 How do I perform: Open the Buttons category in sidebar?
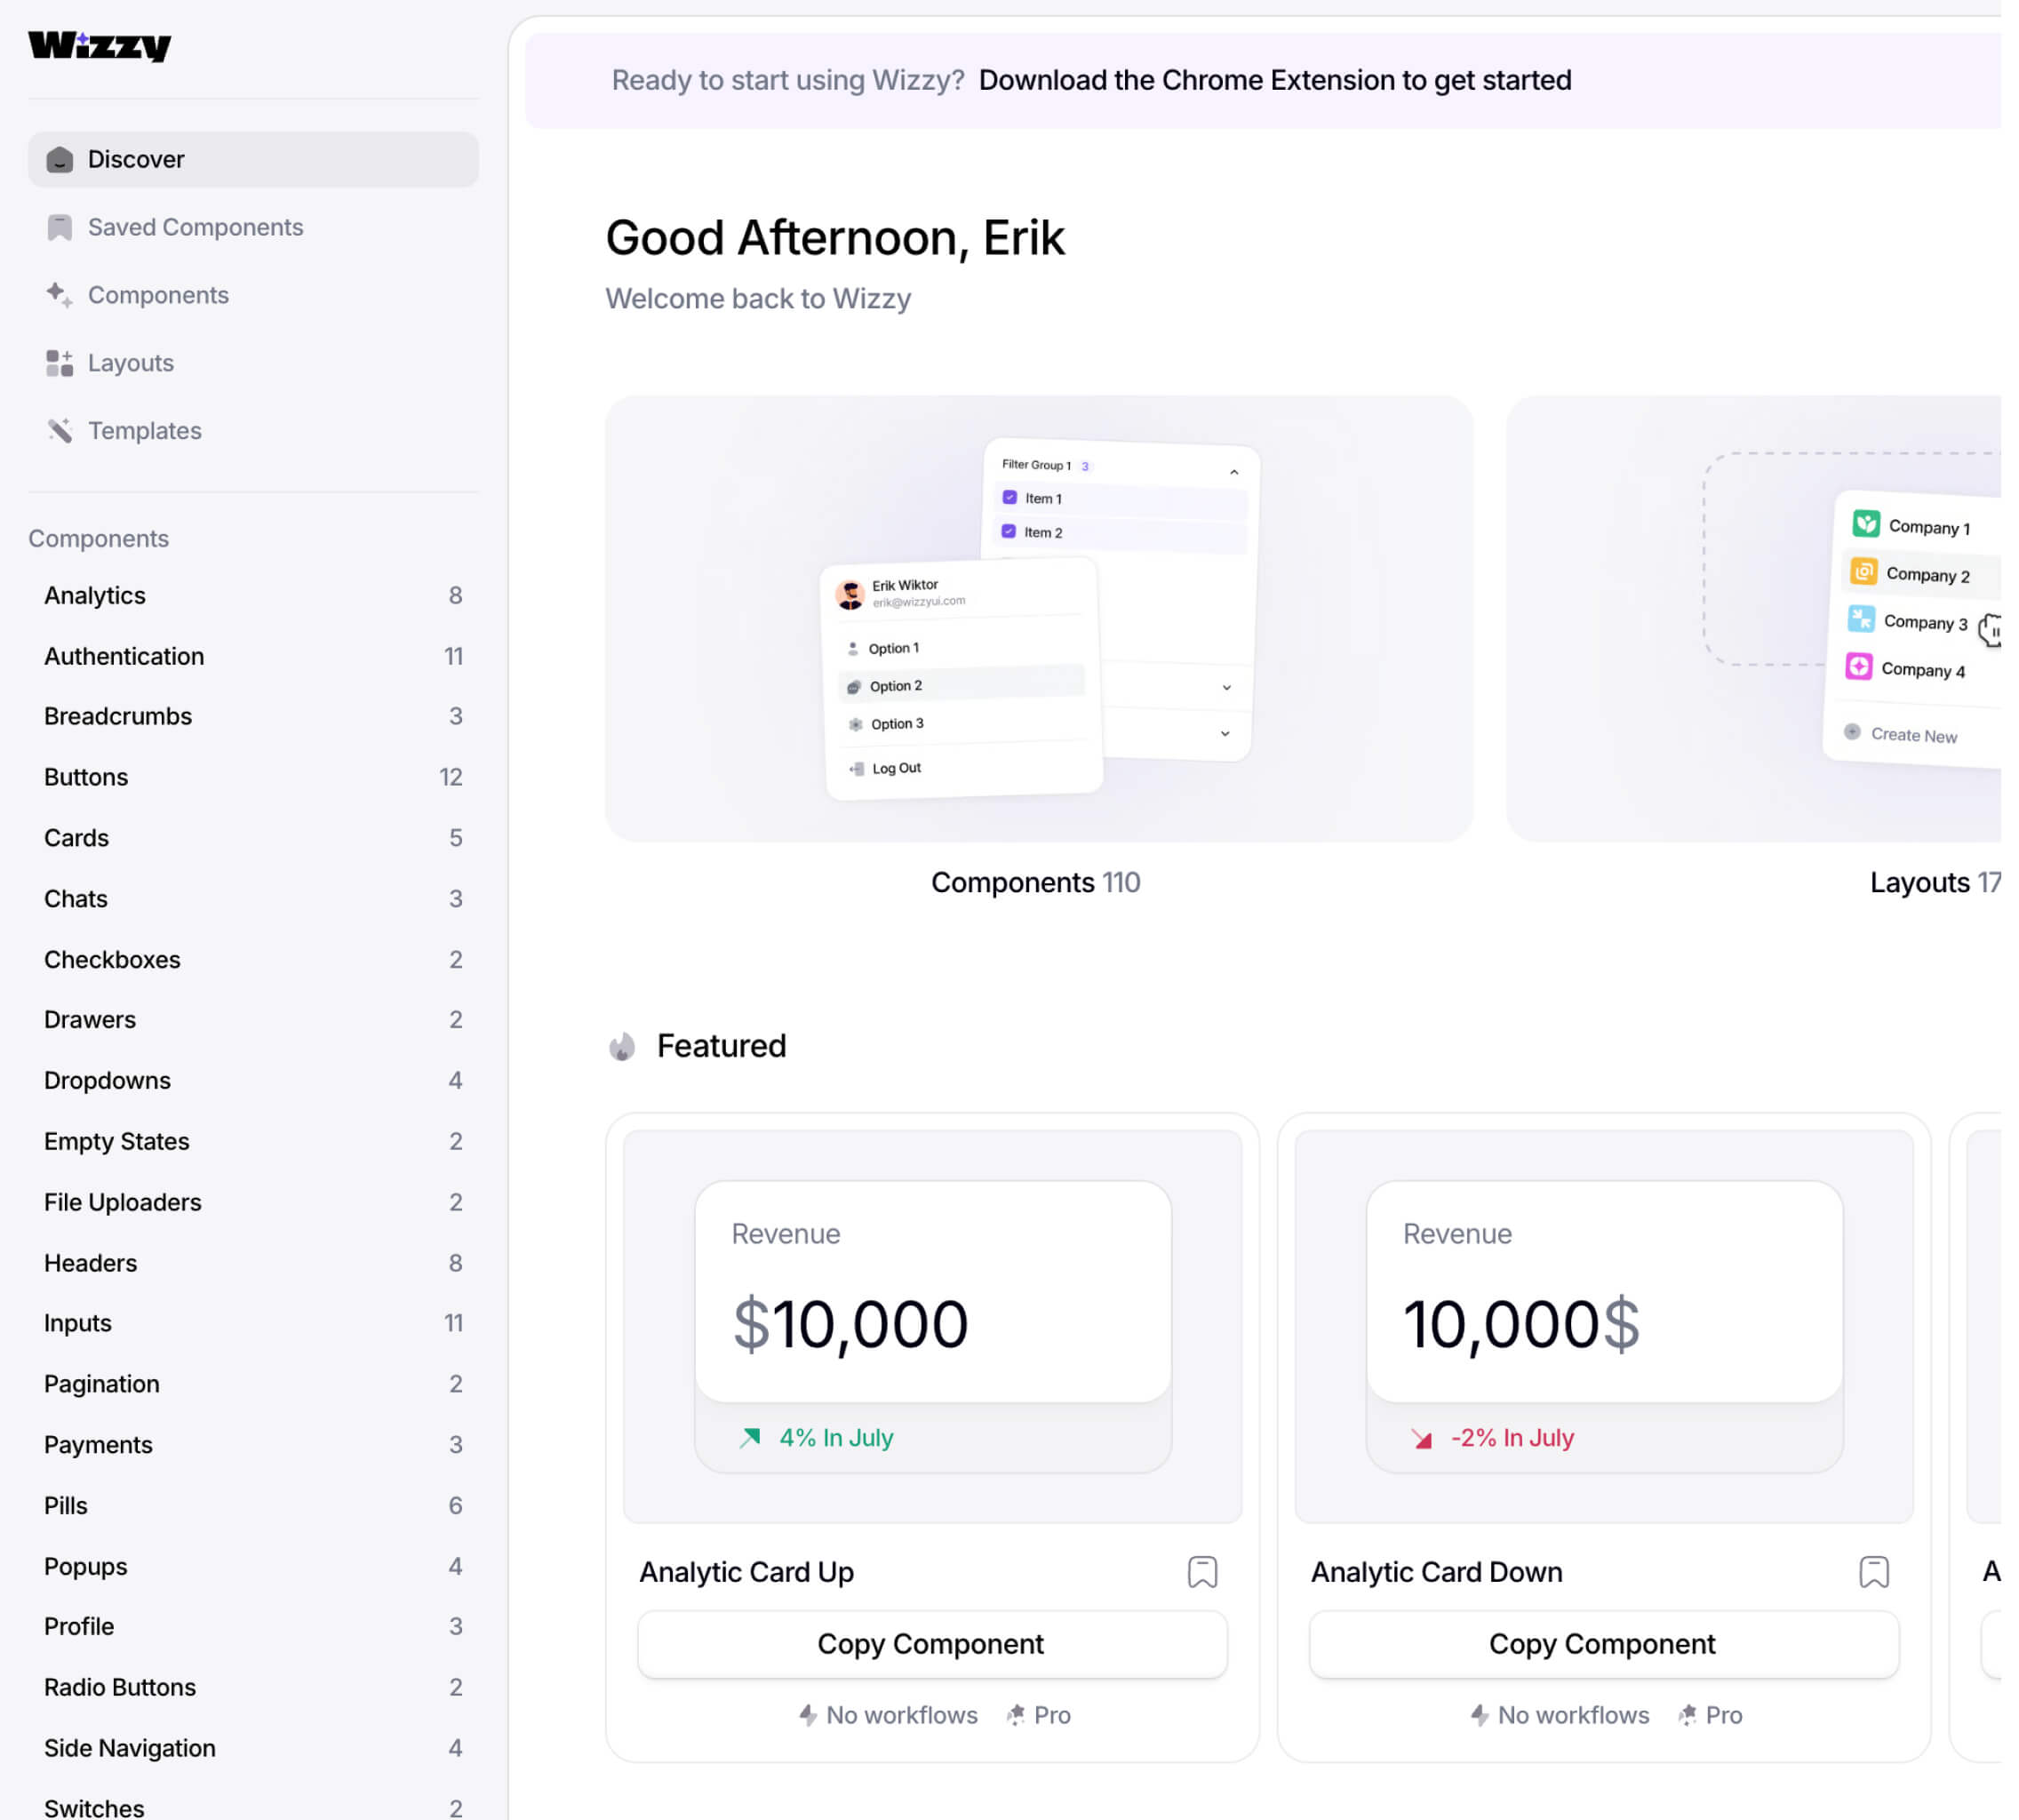tap(86, 777)
